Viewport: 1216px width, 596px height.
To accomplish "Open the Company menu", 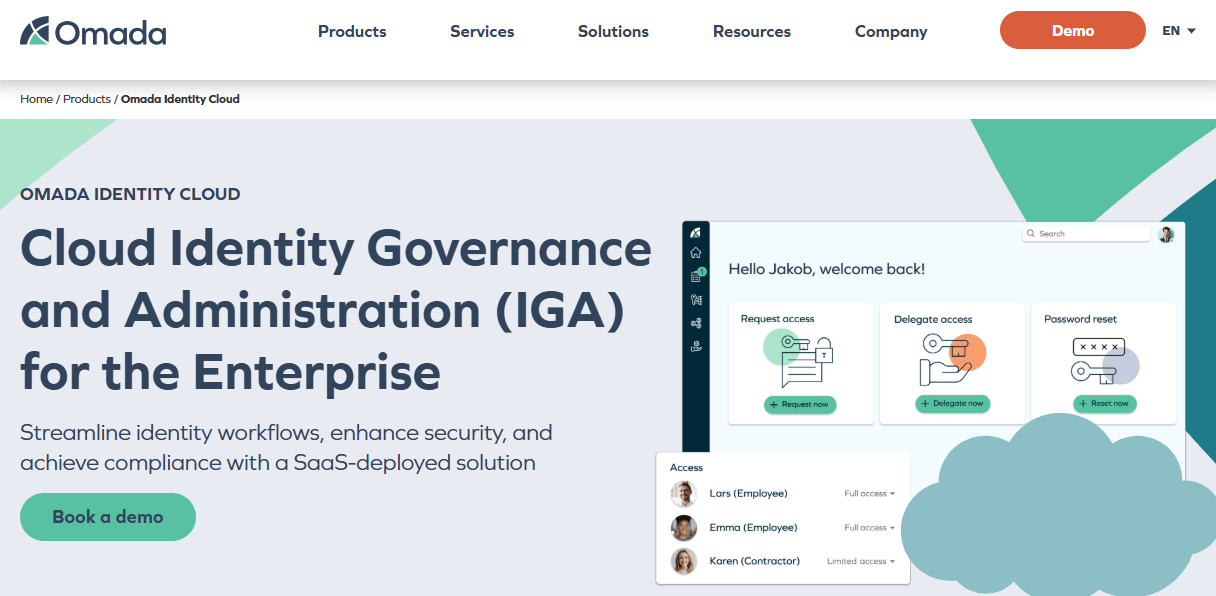I will tap(891, 31).
